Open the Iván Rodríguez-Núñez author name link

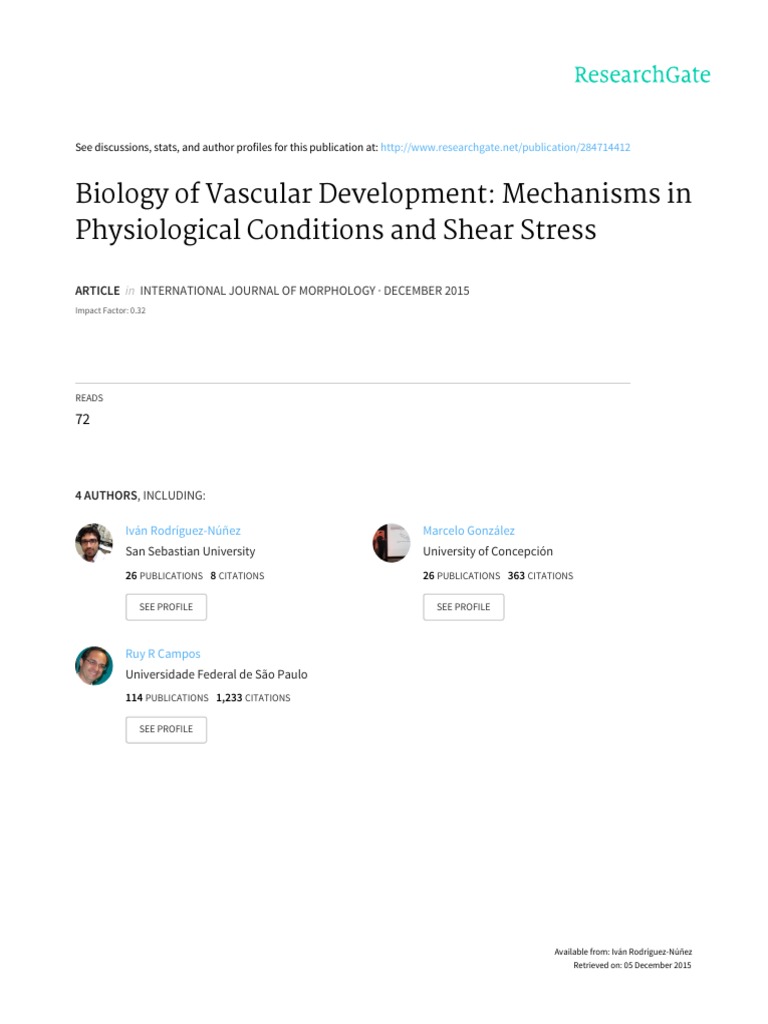182,531
